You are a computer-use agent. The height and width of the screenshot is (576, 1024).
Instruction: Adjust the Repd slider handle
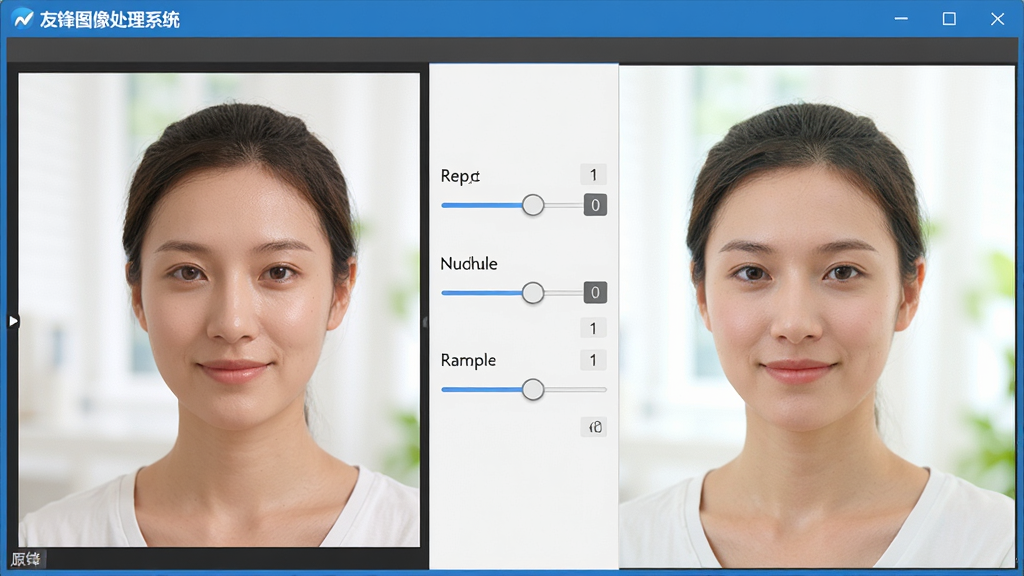pyautogui.click(x=533, y=205)
